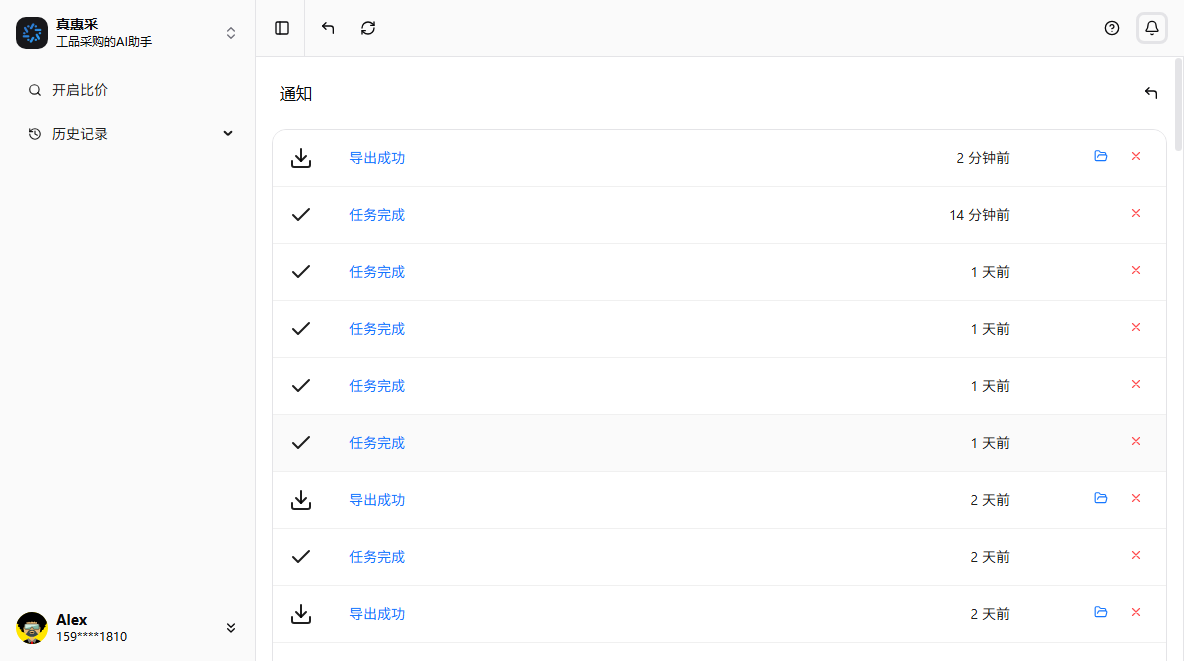Dismiss the topmost notification with its X
This screenshot has width=1184, height=661.
click(1136, 156)
